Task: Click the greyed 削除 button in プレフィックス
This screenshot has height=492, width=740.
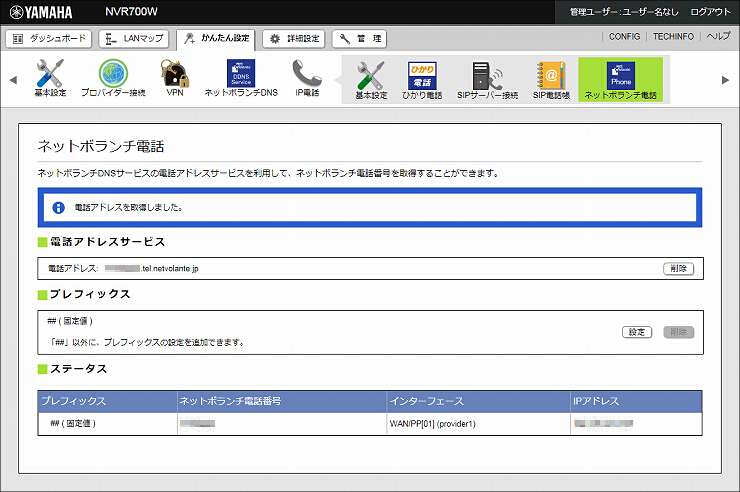Action: (678, 332)
